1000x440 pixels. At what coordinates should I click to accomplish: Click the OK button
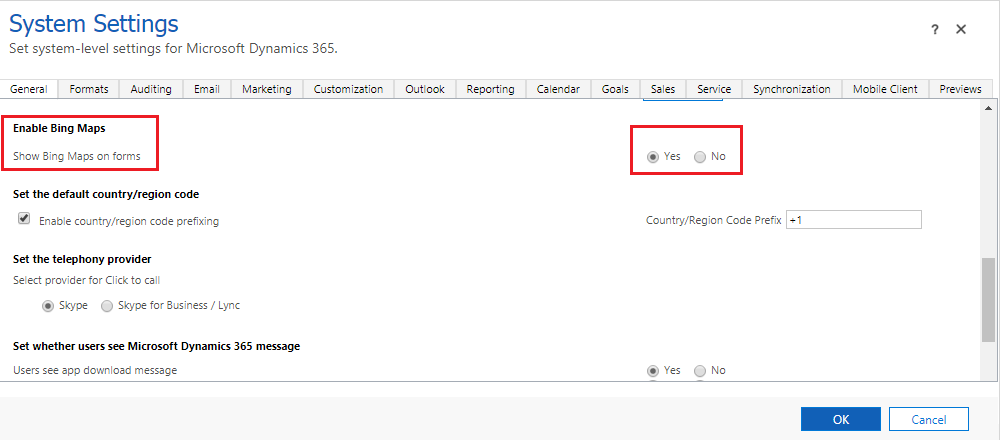click(841, 419)
